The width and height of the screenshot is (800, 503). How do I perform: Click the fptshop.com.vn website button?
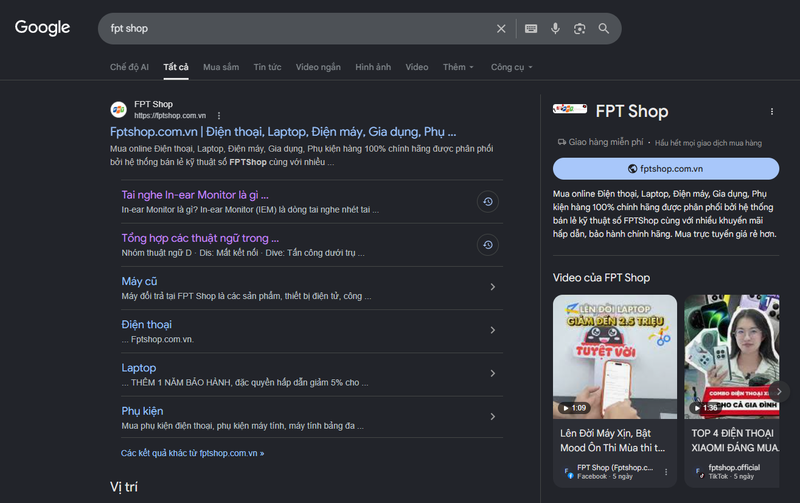pos(666,169)
